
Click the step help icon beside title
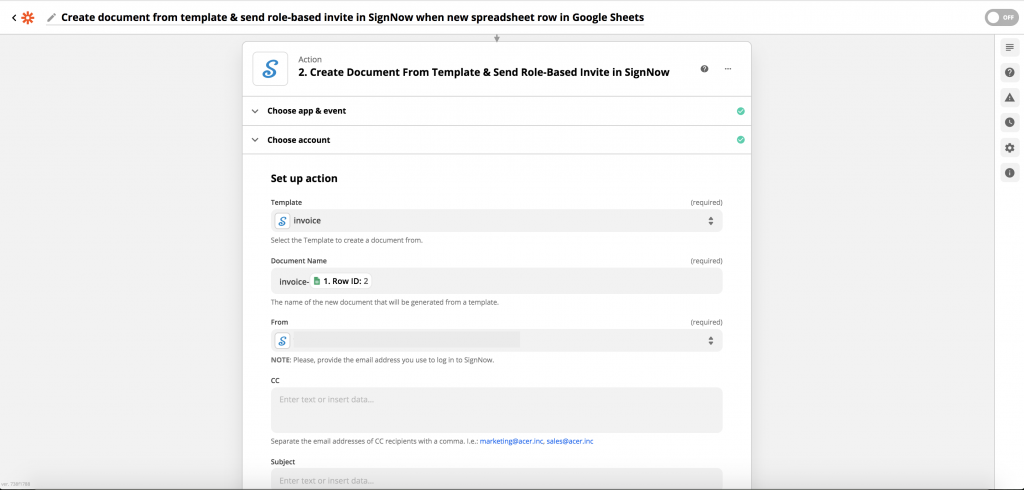point(705,69)
